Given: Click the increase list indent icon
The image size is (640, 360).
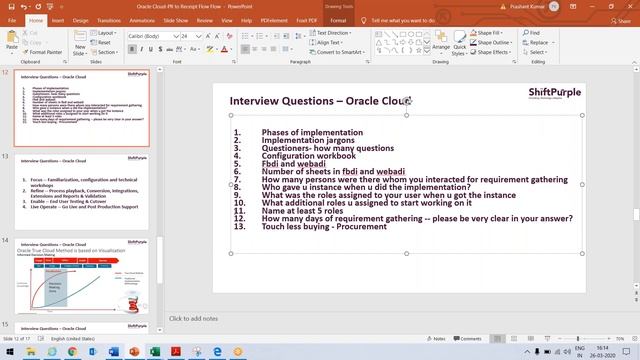Looking at the screenshot, I should 286,36.
